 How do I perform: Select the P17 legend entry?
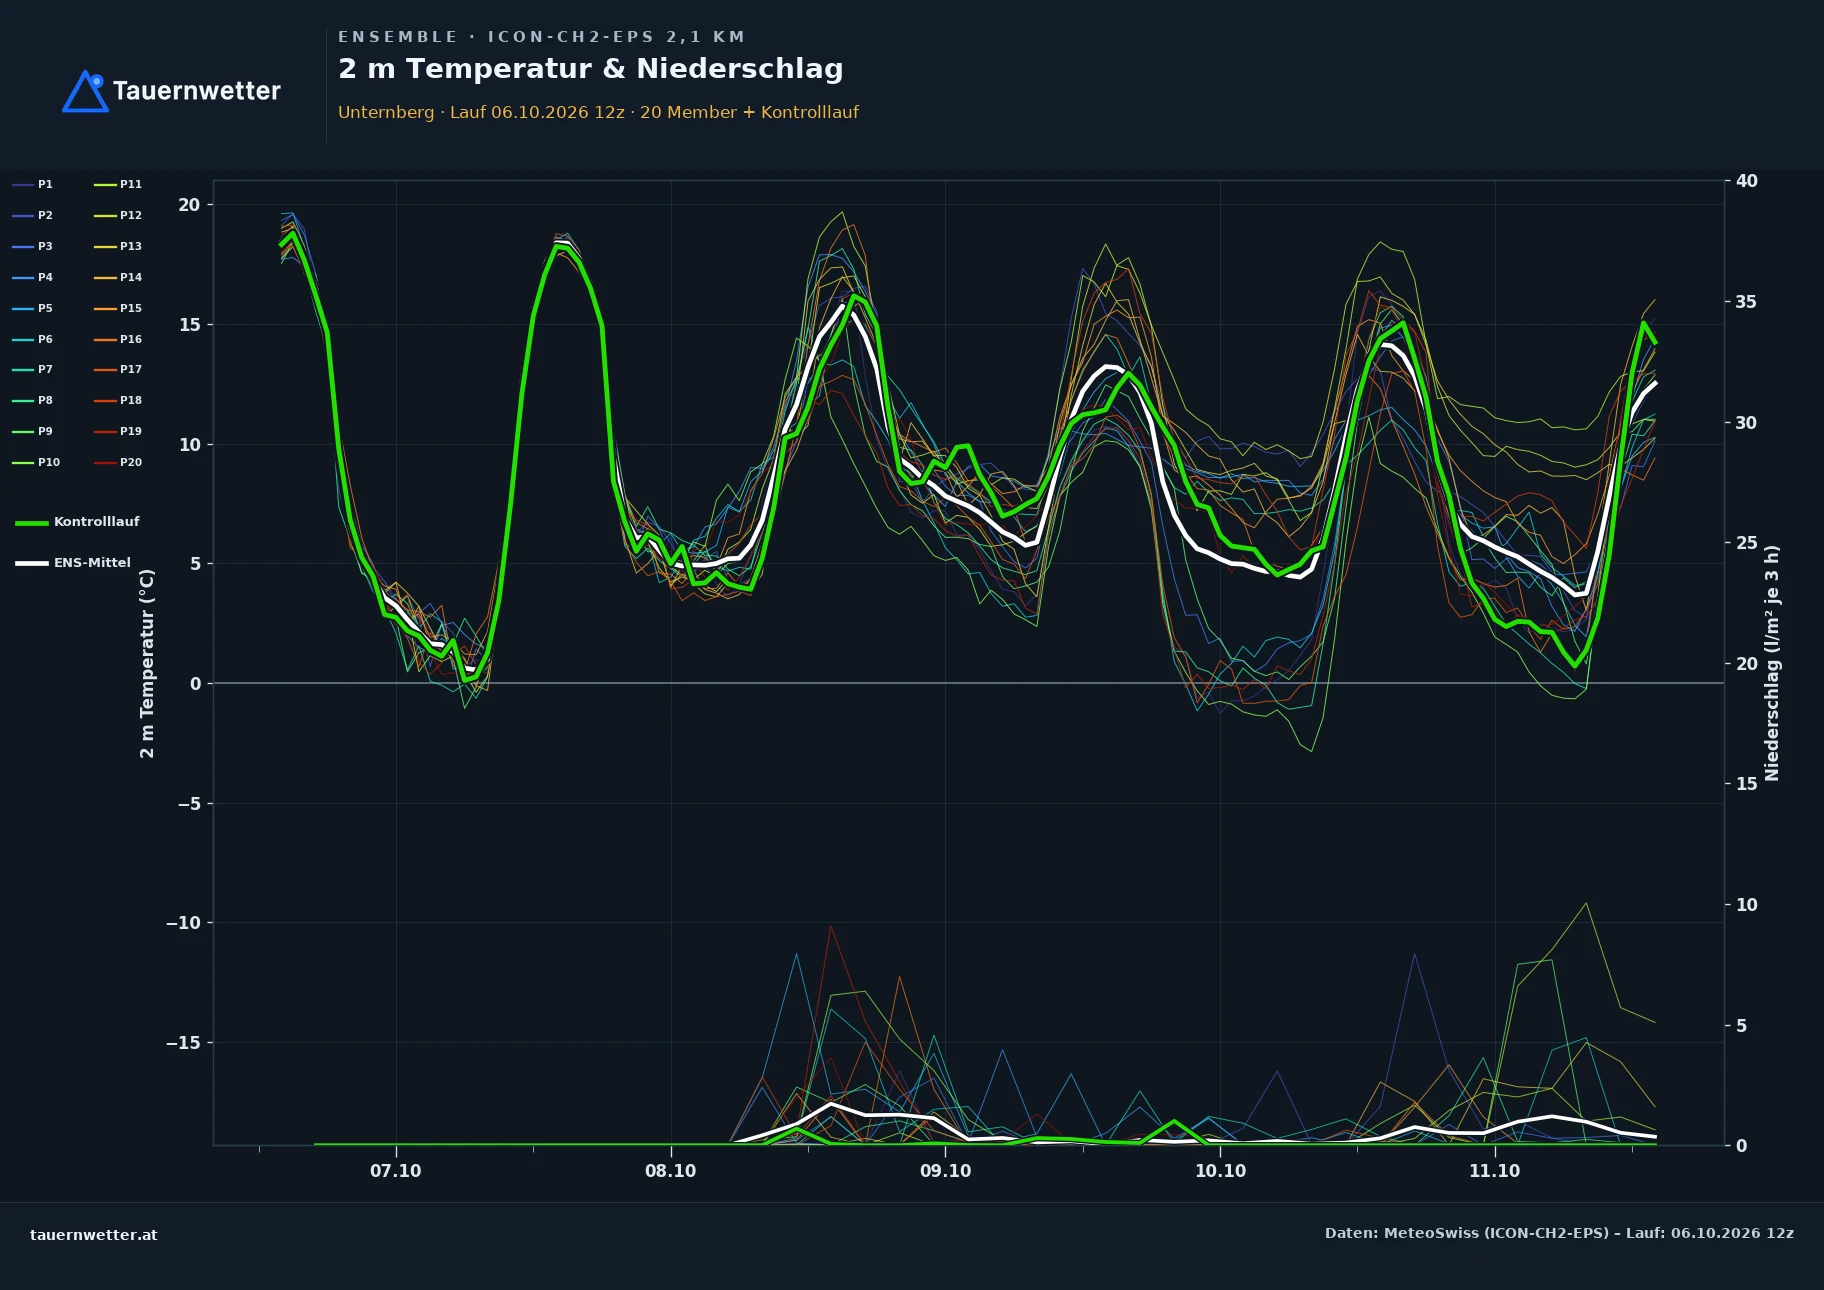[118, 369]
